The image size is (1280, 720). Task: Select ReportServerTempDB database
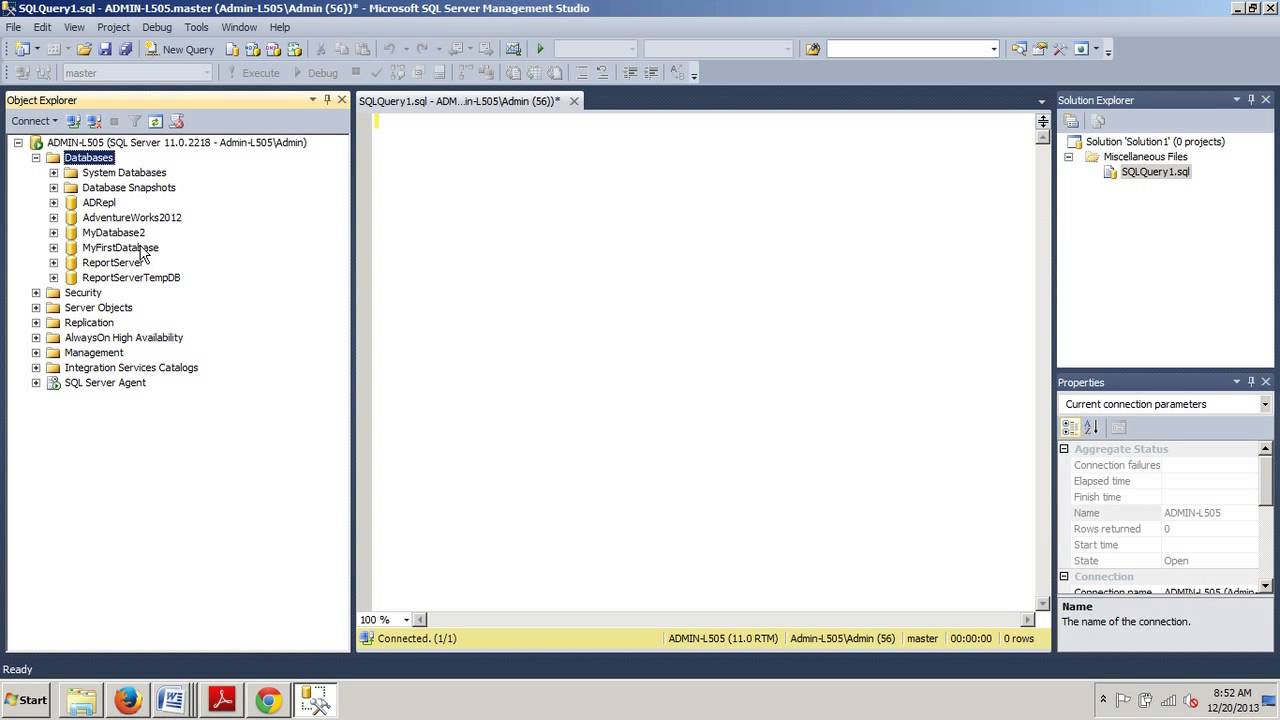pyautogui.click(x=131, y=278)
